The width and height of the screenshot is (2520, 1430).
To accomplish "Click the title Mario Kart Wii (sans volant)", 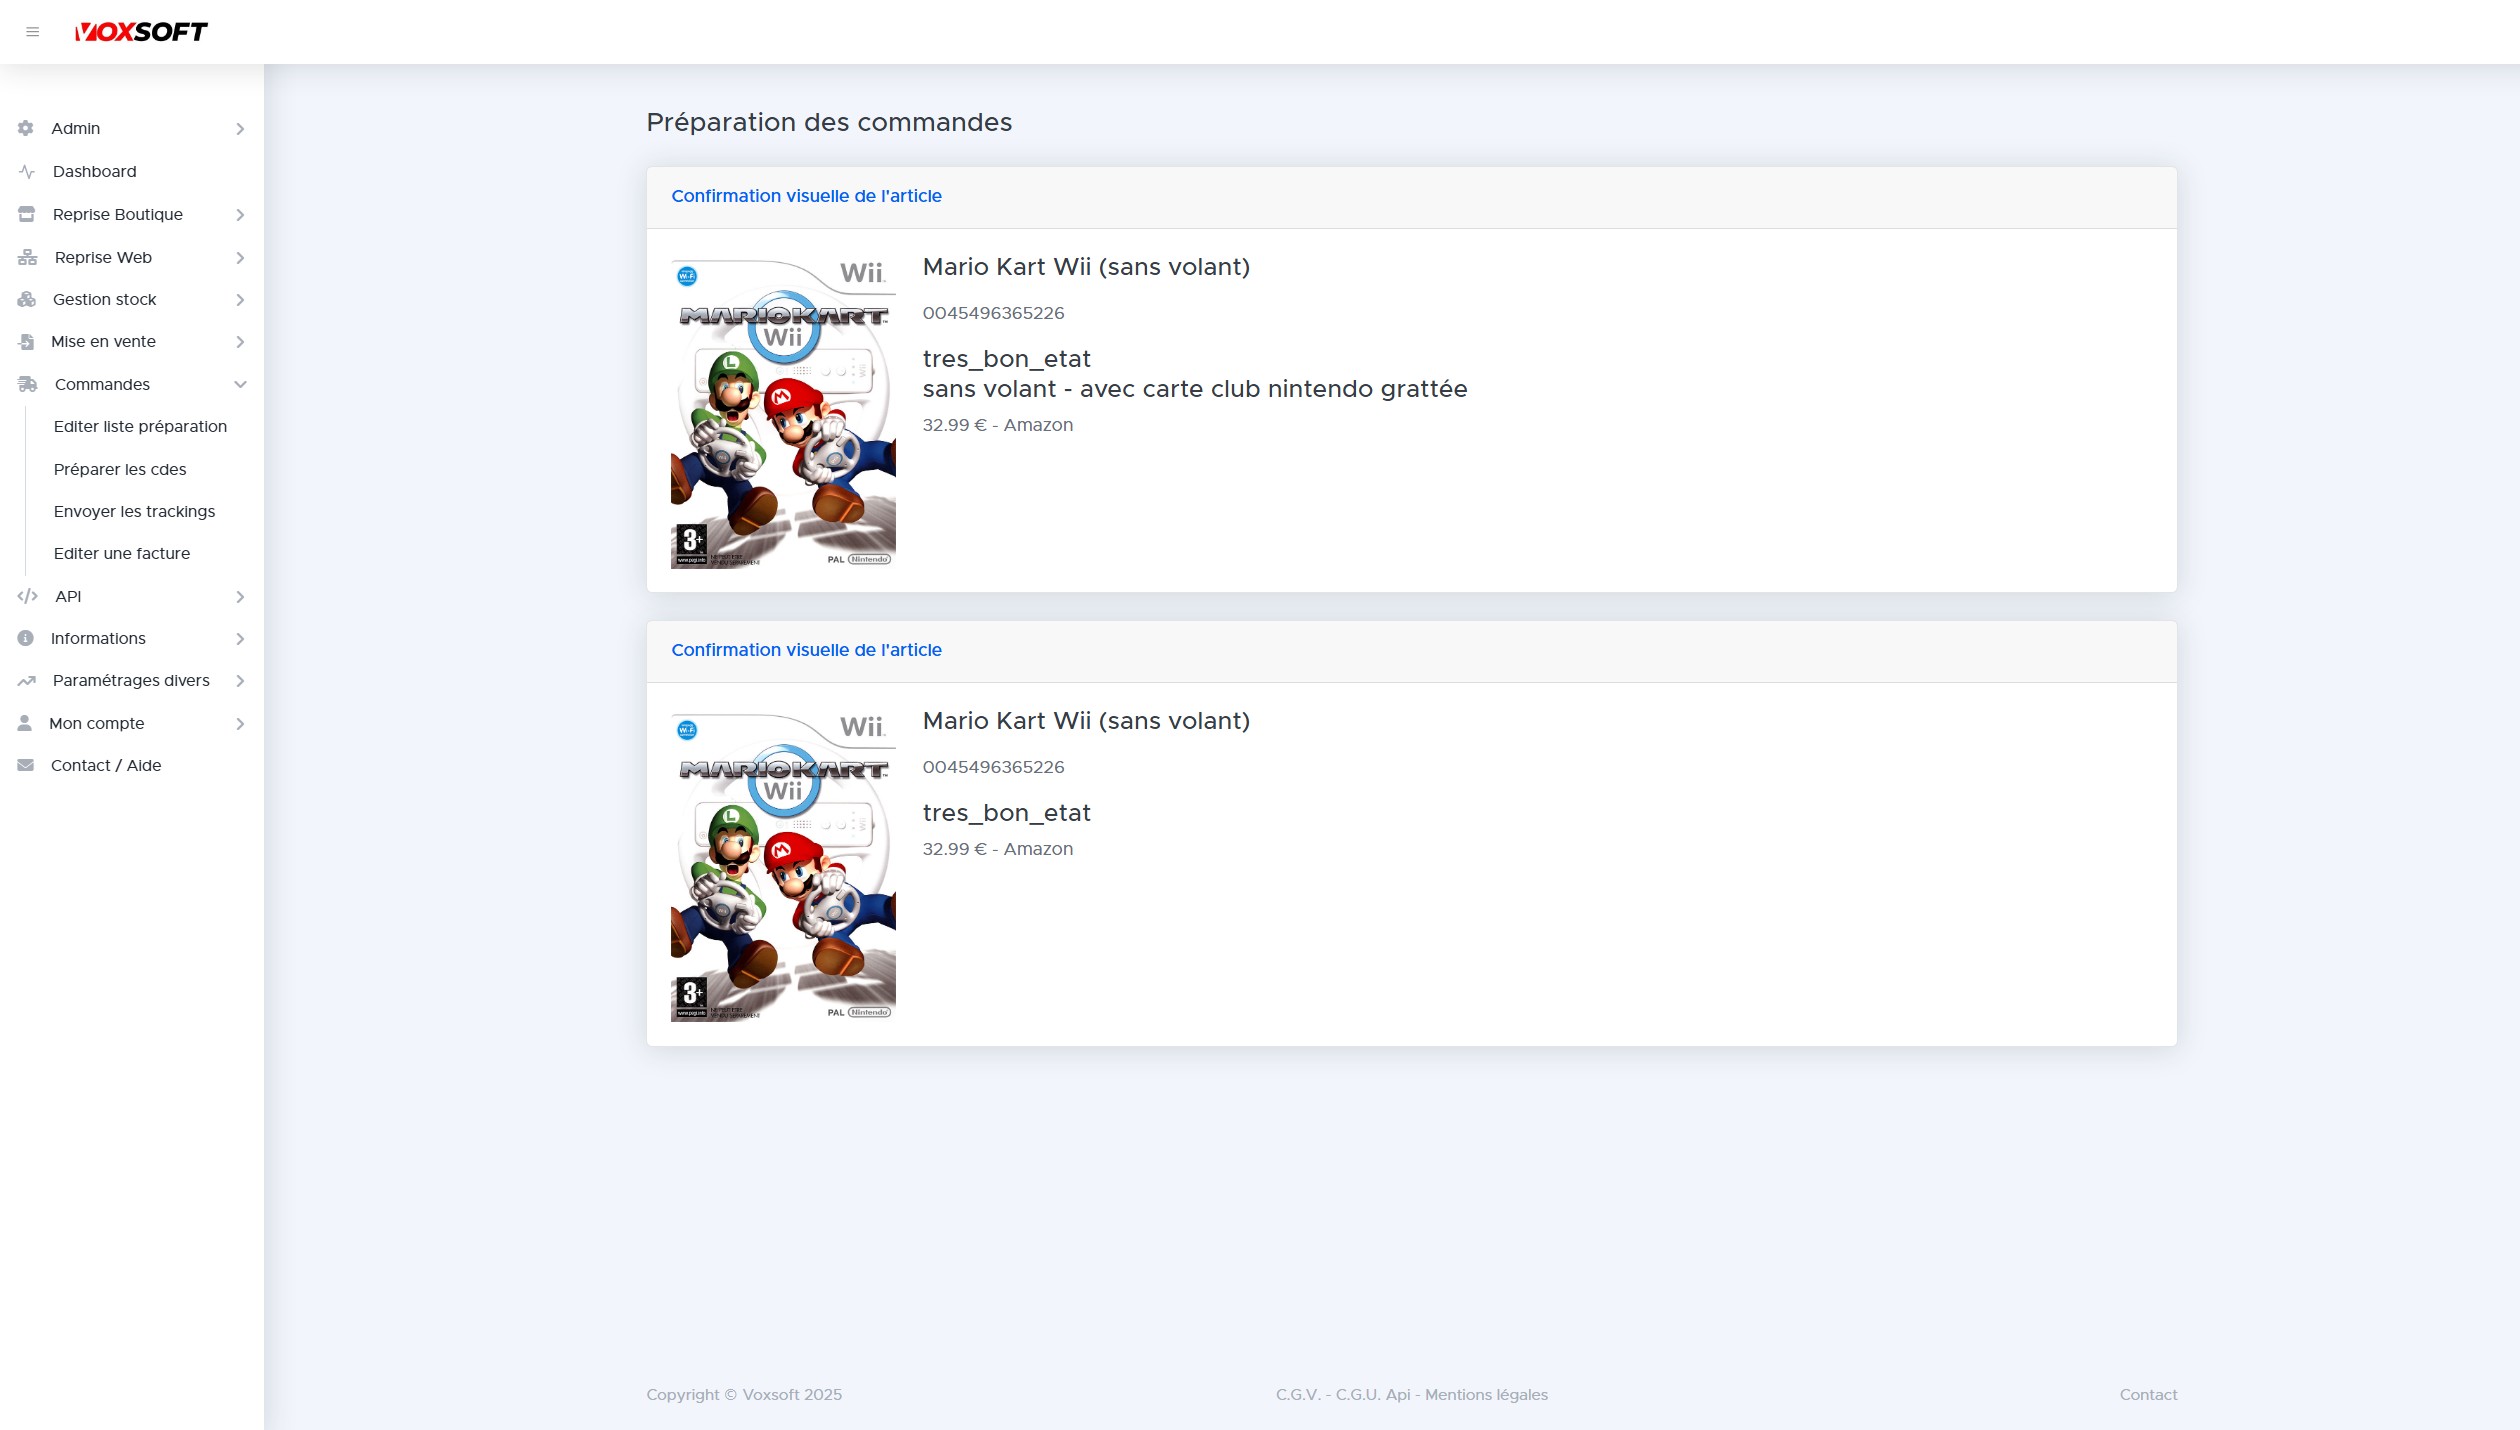I will pos(1086,267).
